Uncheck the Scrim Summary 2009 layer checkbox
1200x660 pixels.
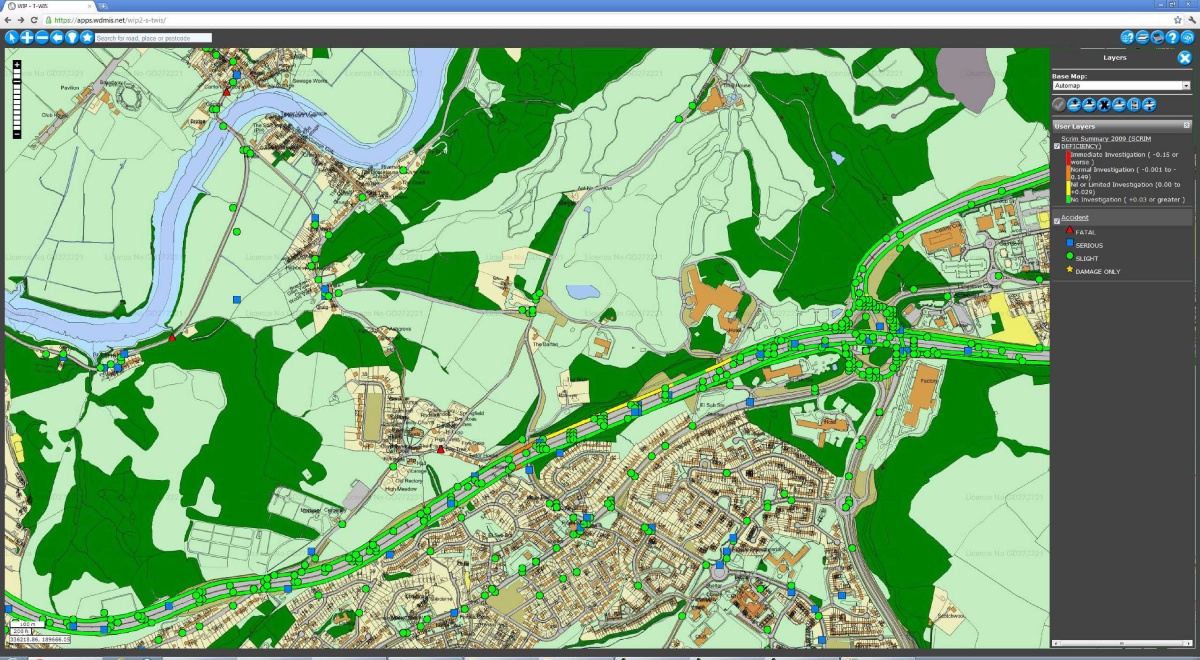point(1057,146)
